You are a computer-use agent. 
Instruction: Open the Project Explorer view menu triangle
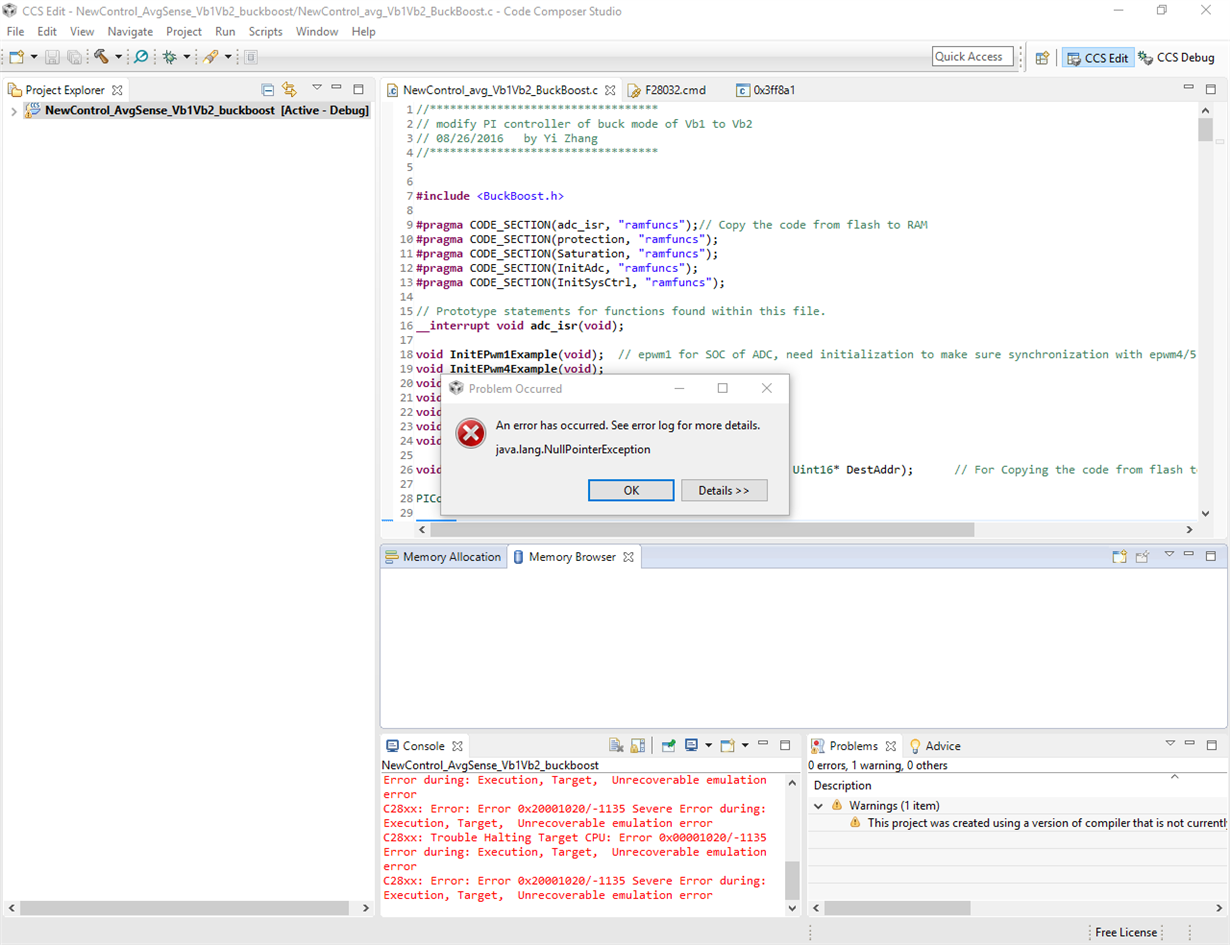[316, 88]
